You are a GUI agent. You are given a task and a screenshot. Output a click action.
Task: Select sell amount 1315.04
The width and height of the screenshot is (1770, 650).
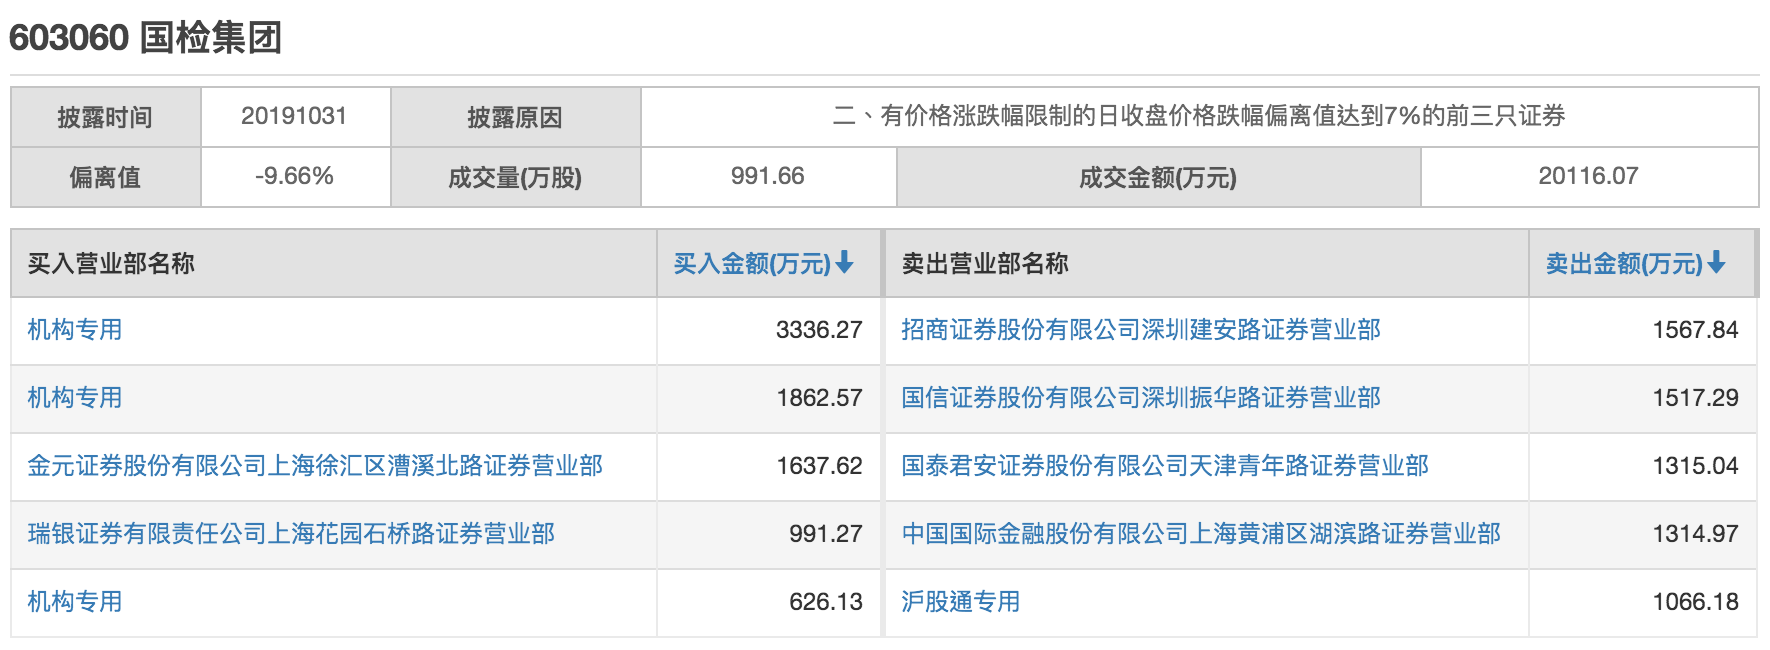click(x=1695, y=466)
